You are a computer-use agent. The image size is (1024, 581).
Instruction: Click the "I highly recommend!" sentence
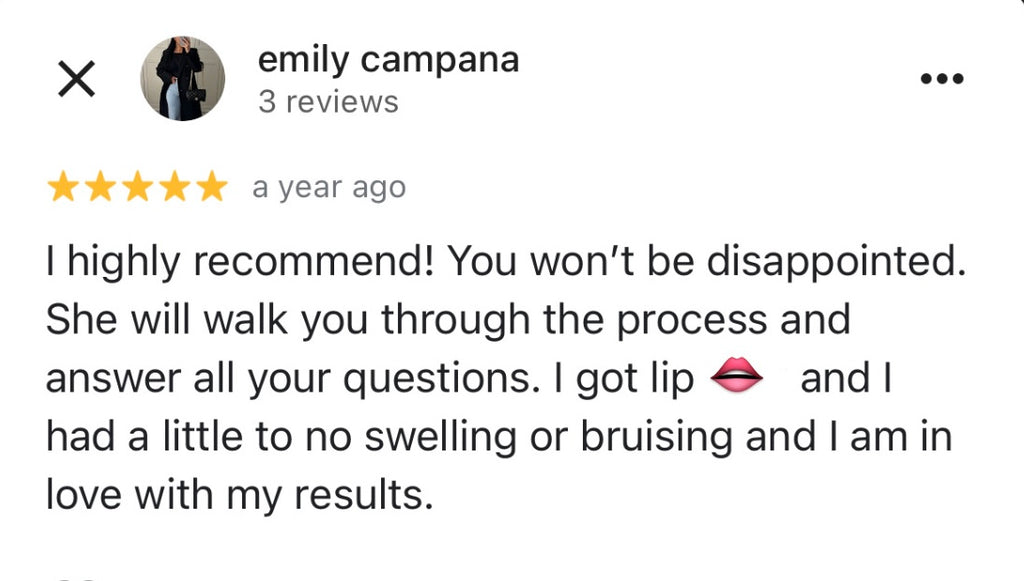(x=240, y=262)
